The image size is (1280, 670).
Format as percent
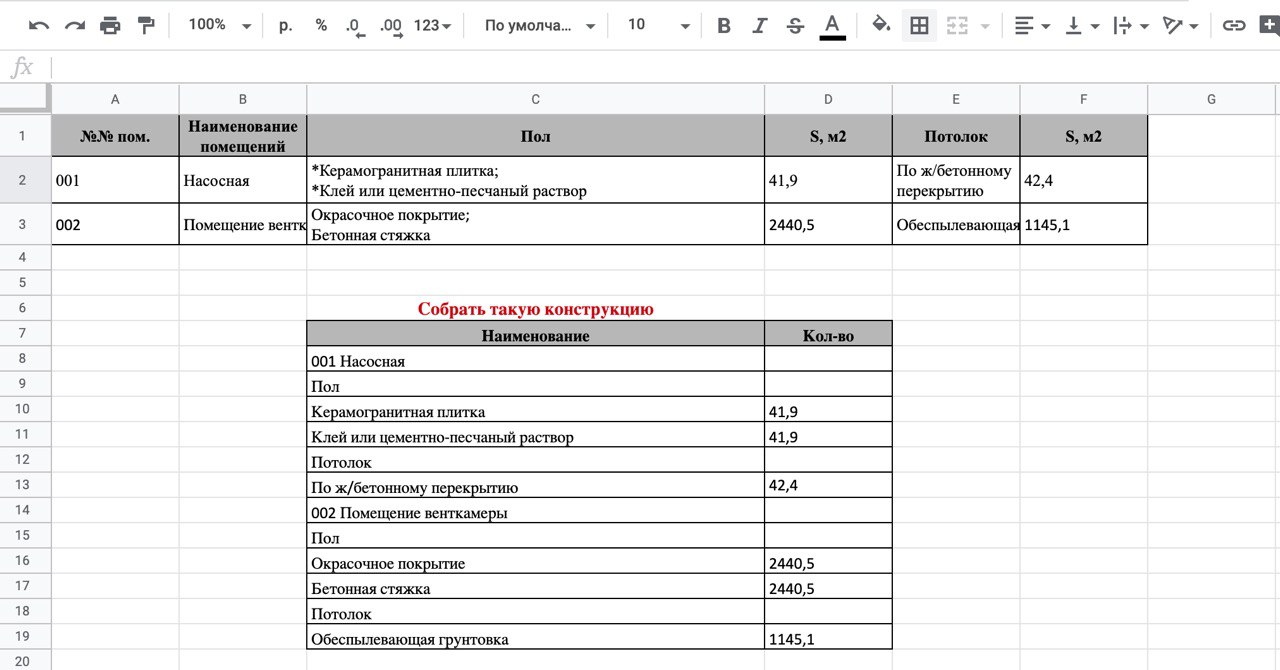pyautogui.click(x=321, y=25)
